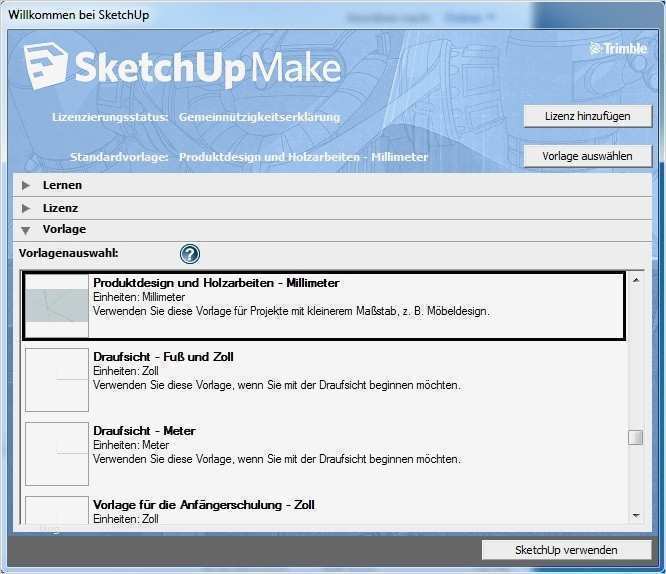666x574 pixels.
Task: Click title Produktdesign und Holzarbeiten - Millimeter
Action: [x=216, y=283]
